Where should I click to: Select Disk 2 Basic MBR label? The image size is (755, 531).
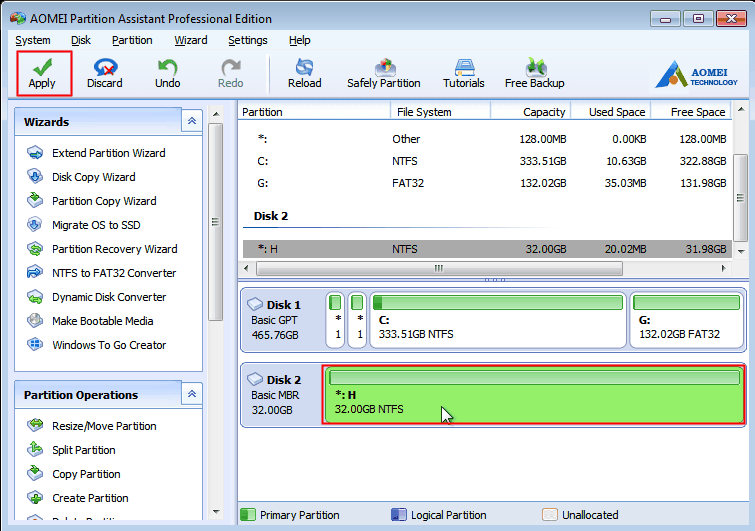(275, 395)
